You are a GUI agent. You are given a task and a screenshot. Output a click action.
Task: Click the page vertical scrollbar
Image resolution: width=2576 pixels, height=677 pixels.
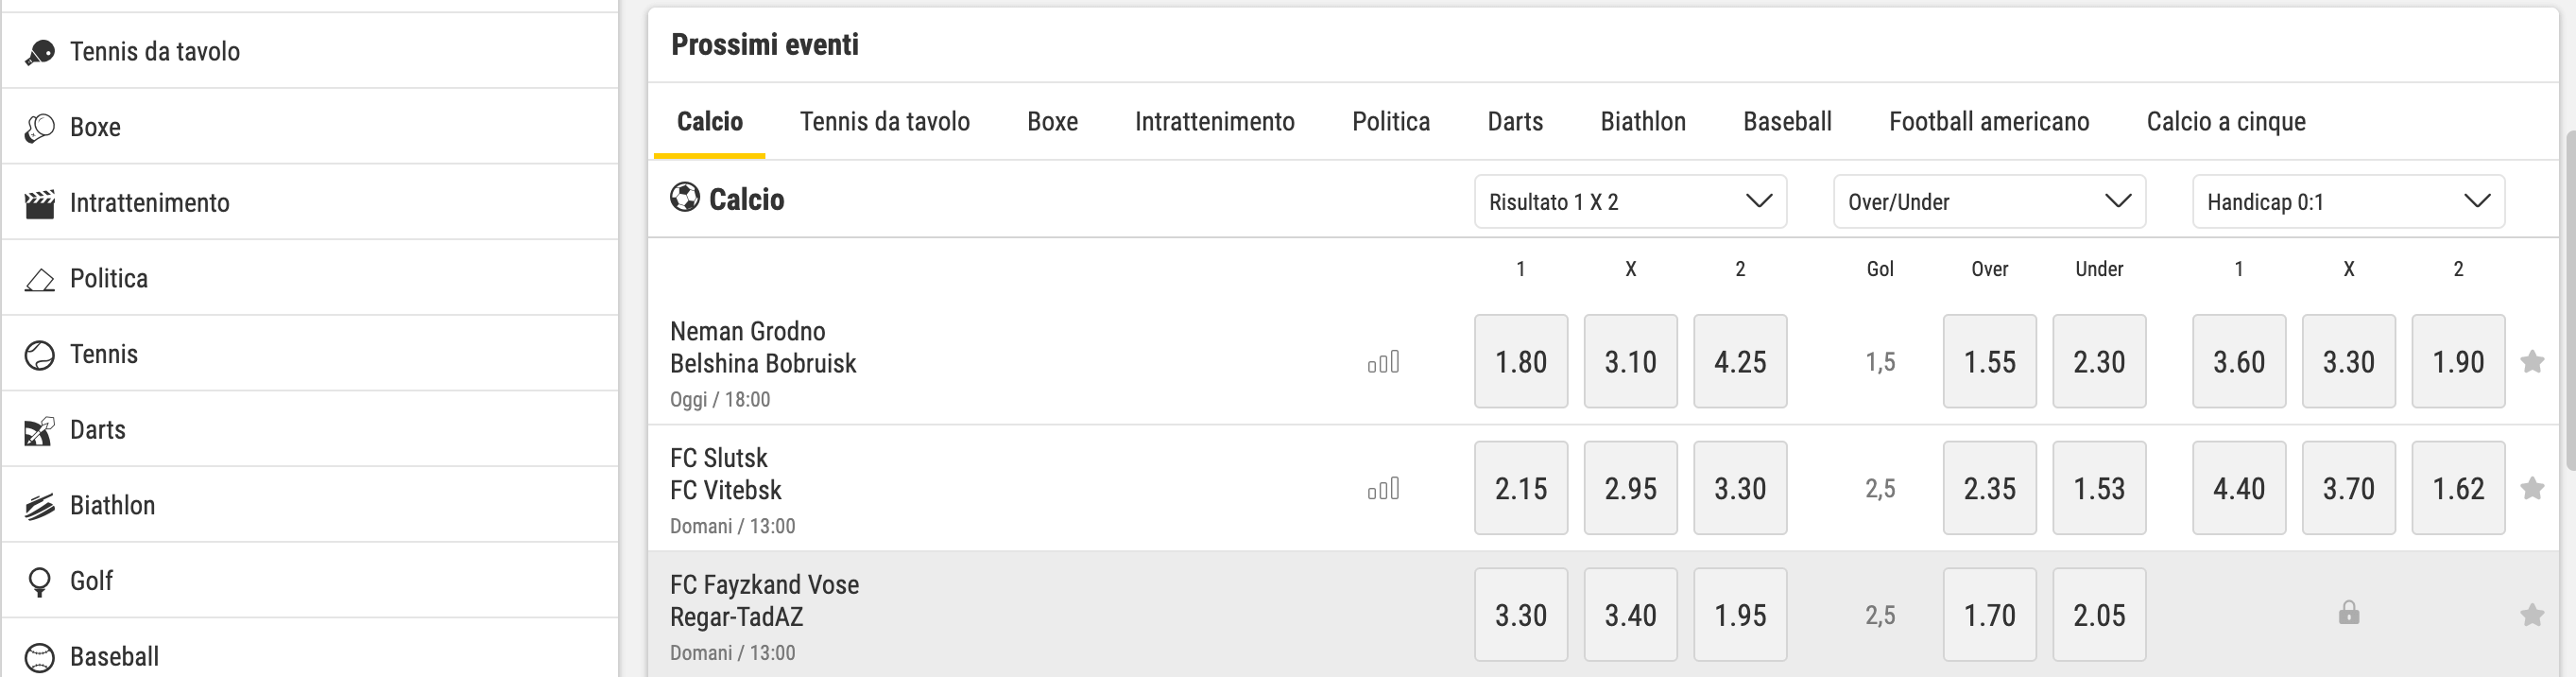point(2570,300)
